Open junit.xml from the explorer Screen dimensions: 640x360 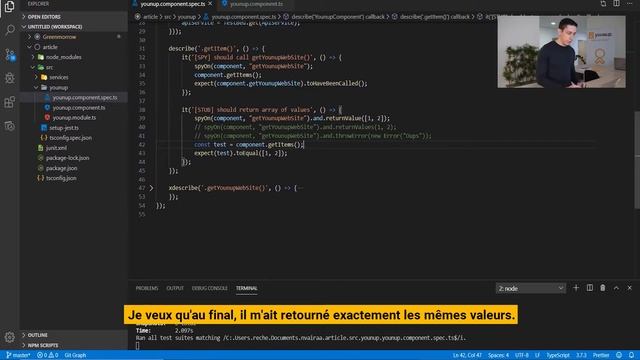coord(56,148)
